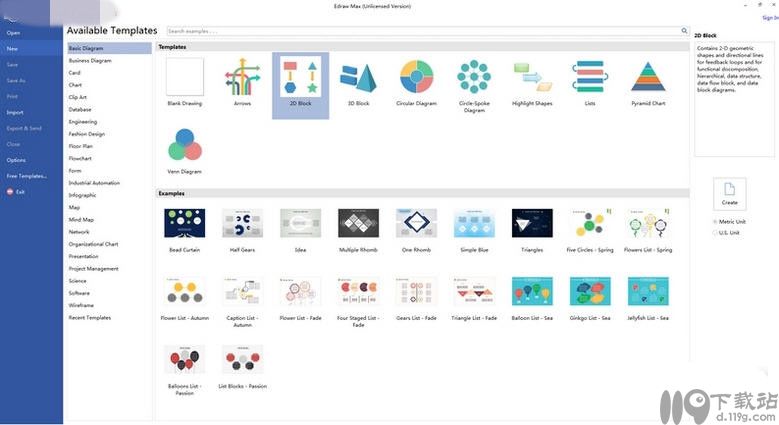779x425 pixels.
Task: Select the Business Diagram category
Action: (x=90, y=61)
